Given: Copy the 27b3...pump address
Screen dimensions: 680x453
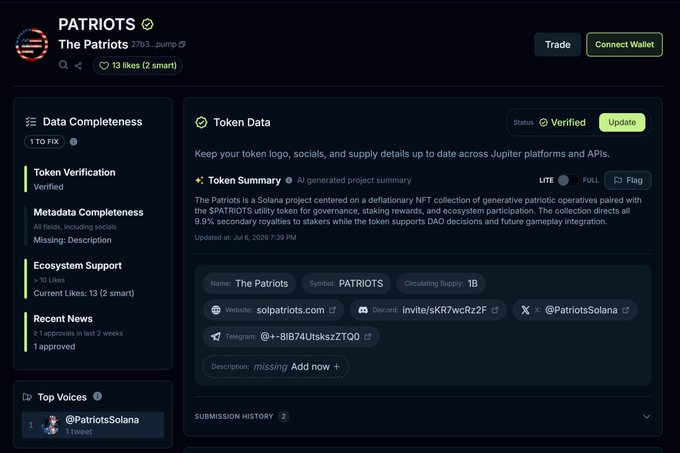Looking at the screenshot, I should 182,44.
